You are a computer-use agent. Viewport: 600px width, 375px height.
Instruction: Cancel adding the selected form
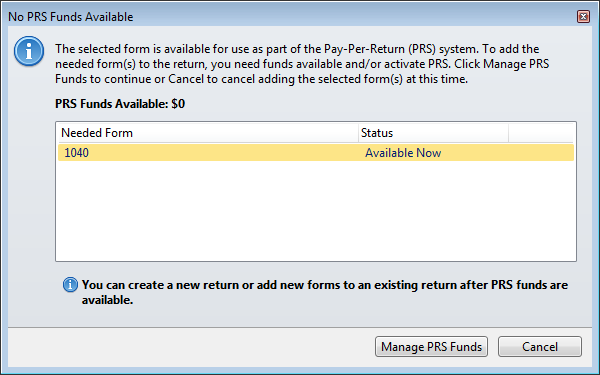pos(540,347)
